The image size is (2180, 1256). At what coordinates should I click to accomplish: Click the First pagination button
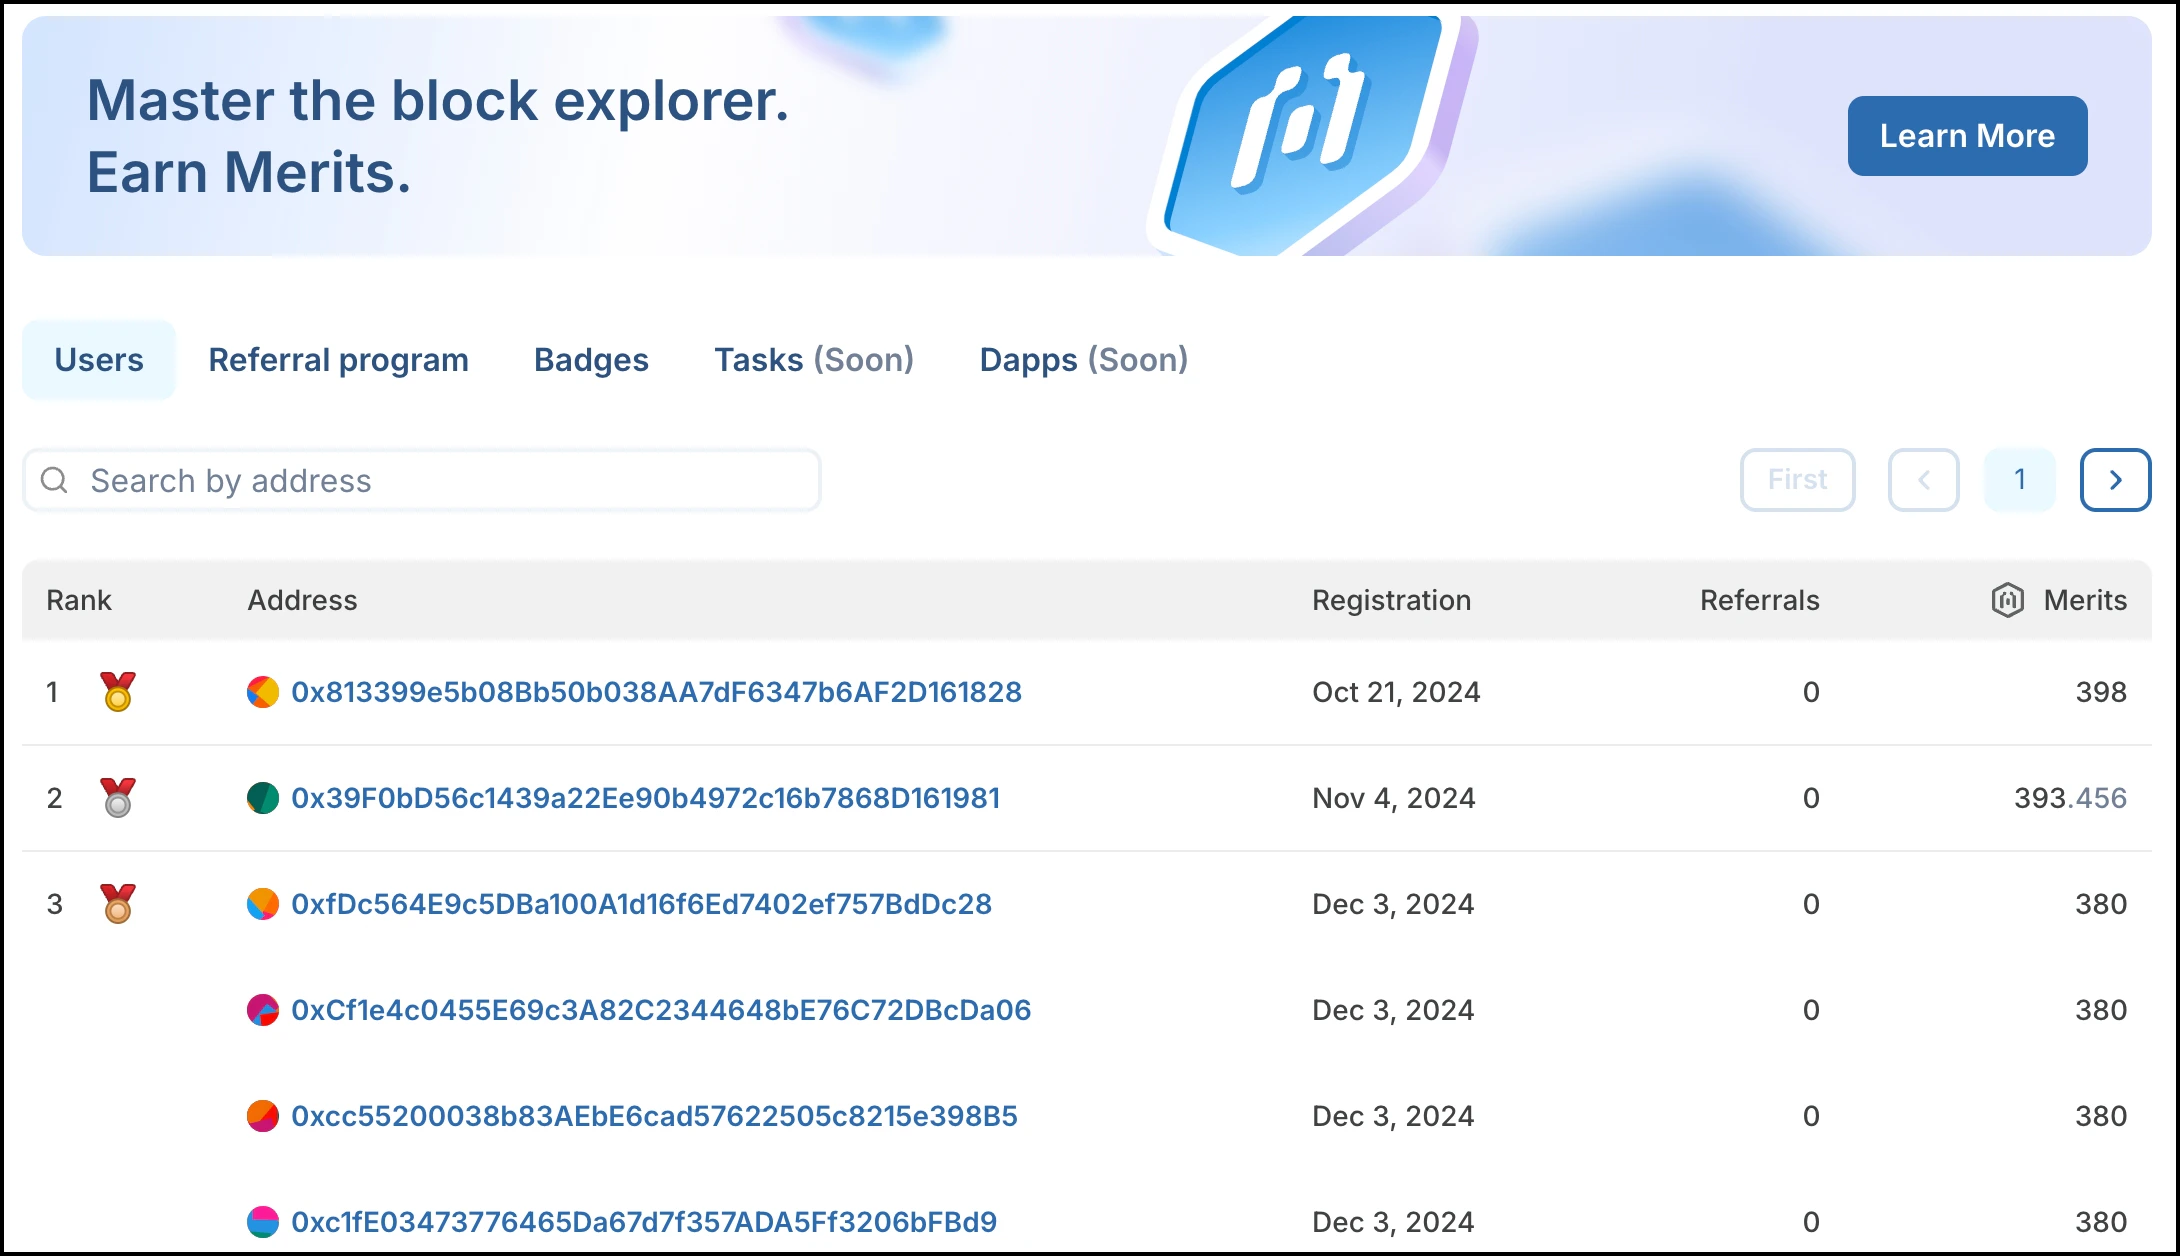(x=1797, y=480)
